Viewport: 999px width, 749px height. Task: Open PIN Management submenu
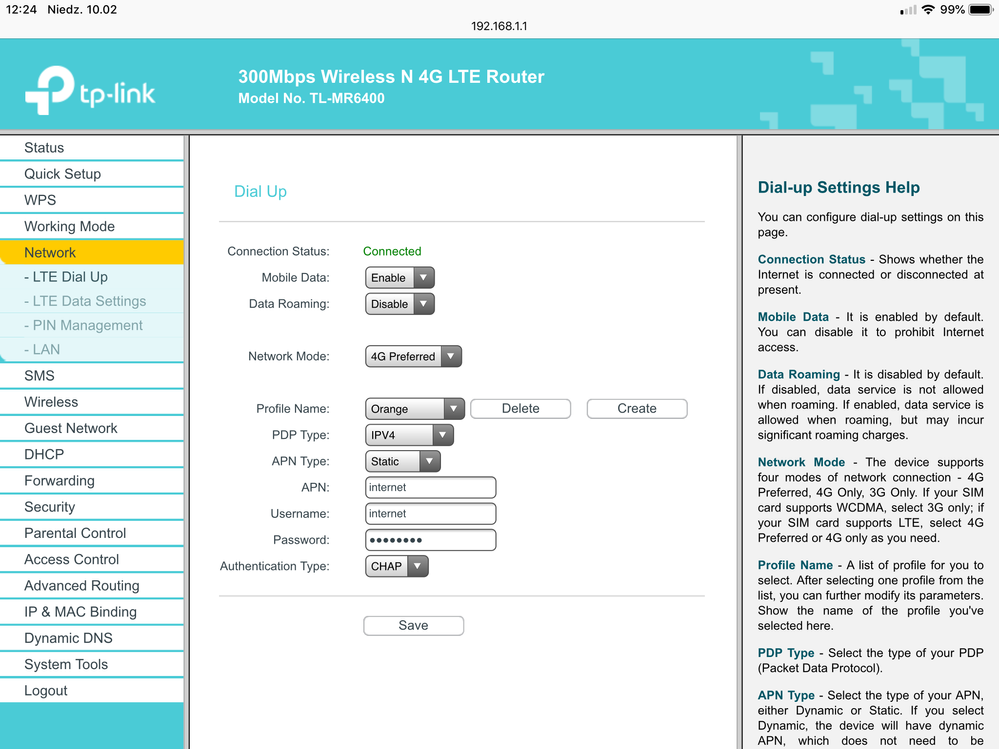point(92,325)
